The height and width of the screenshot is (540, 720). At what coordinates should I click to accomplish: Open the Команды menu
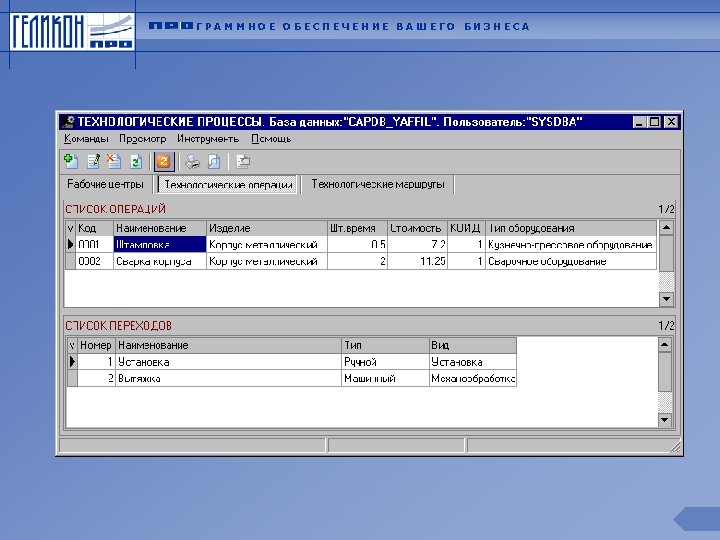click(86, 139)
